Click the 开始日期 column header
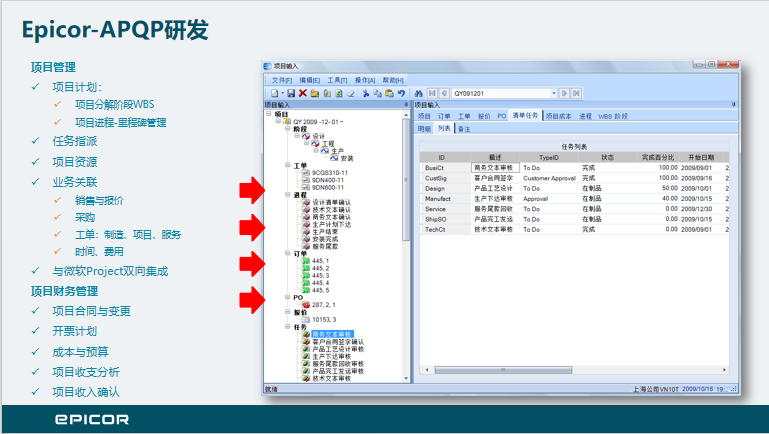 click(x=701, y=157)
